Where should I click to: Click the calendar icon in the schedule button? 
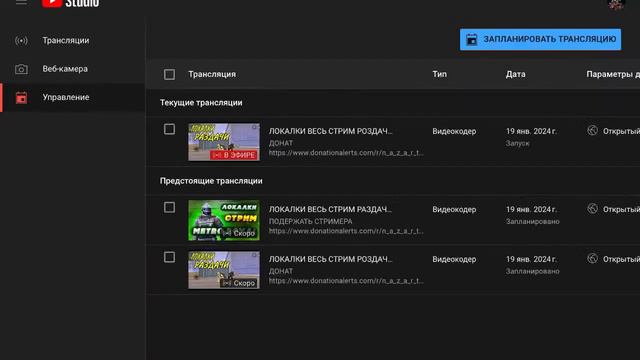point(472,39)
